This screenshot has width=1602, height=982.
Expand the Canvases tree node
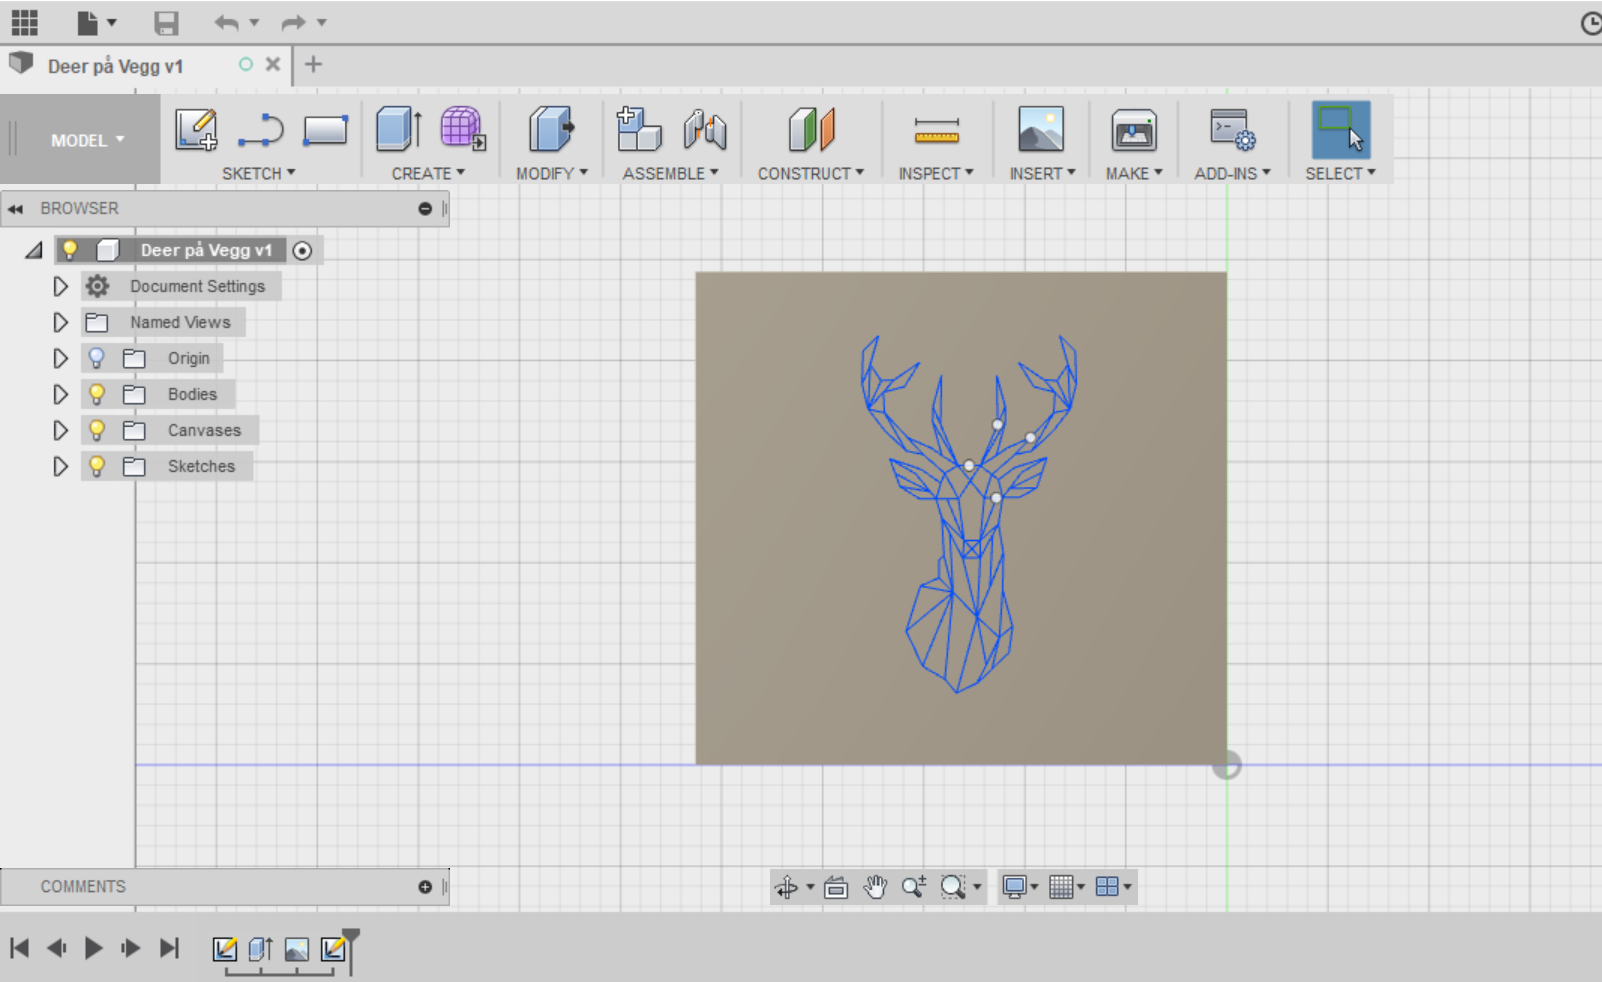pyautogui.click(x=60, y=430)
